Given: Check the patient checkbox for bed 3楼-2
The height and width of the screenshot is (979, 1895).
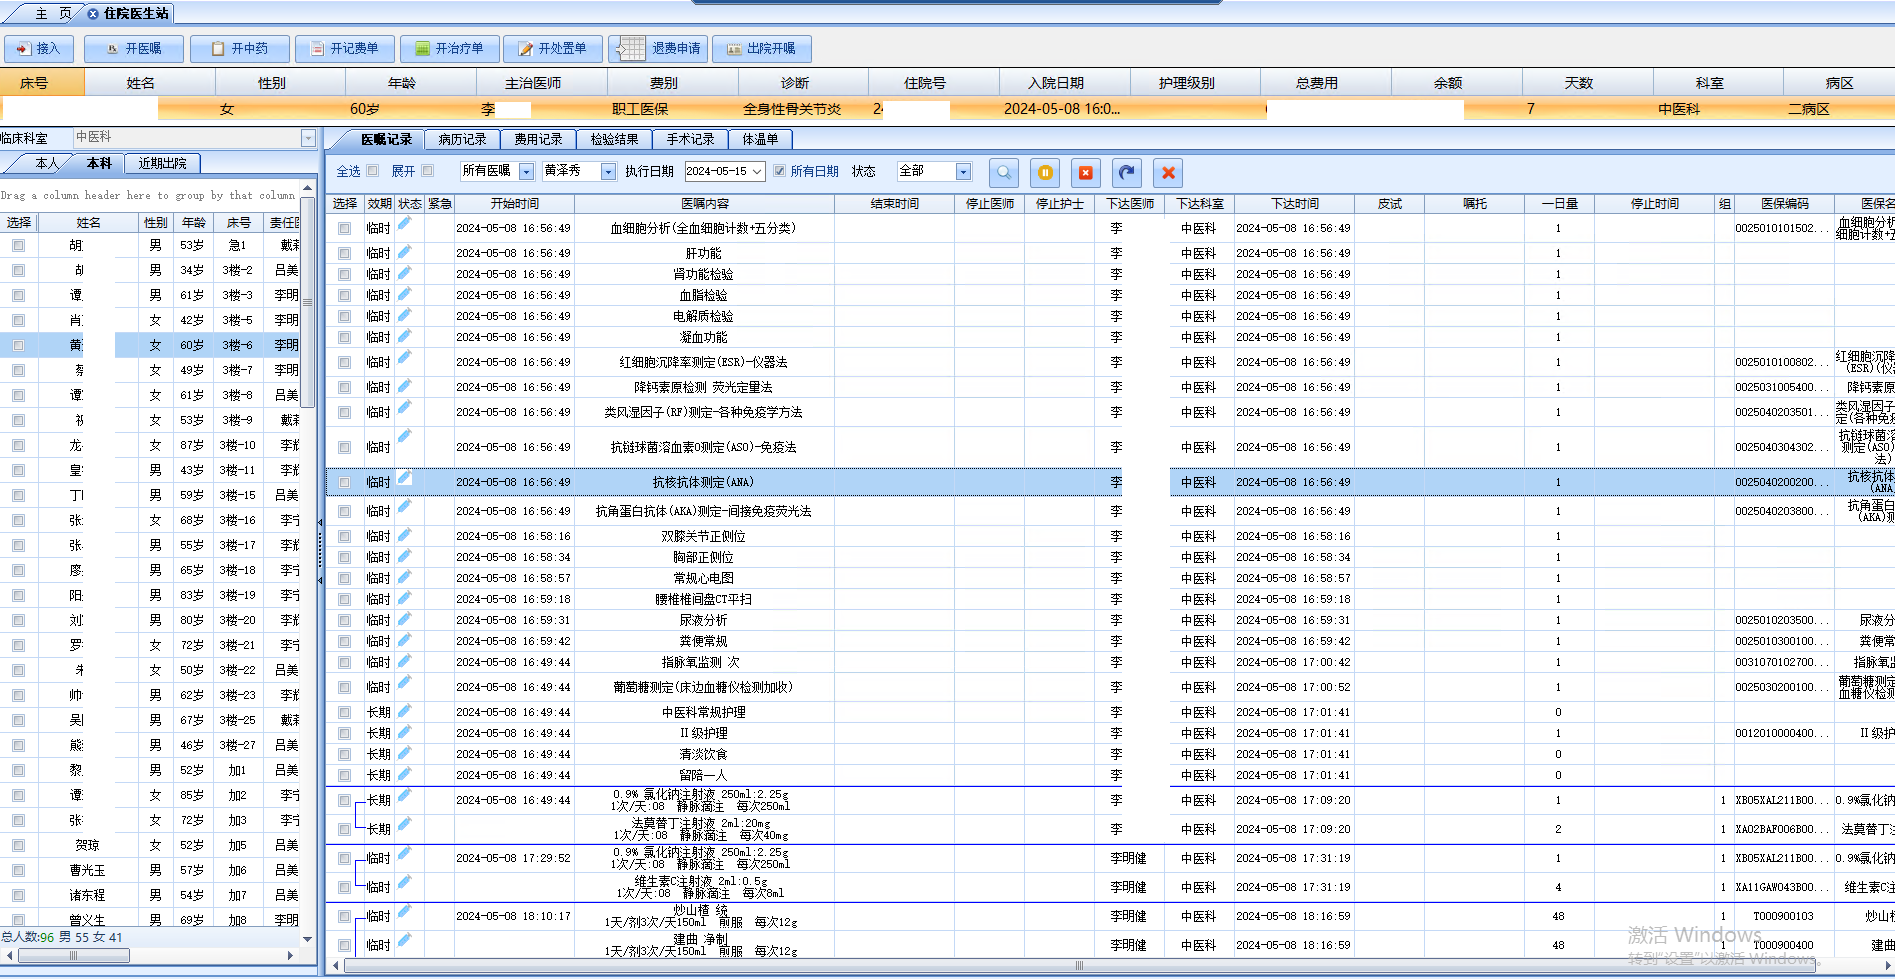Looking at the screenshot, I should click(x=18, y=270).
